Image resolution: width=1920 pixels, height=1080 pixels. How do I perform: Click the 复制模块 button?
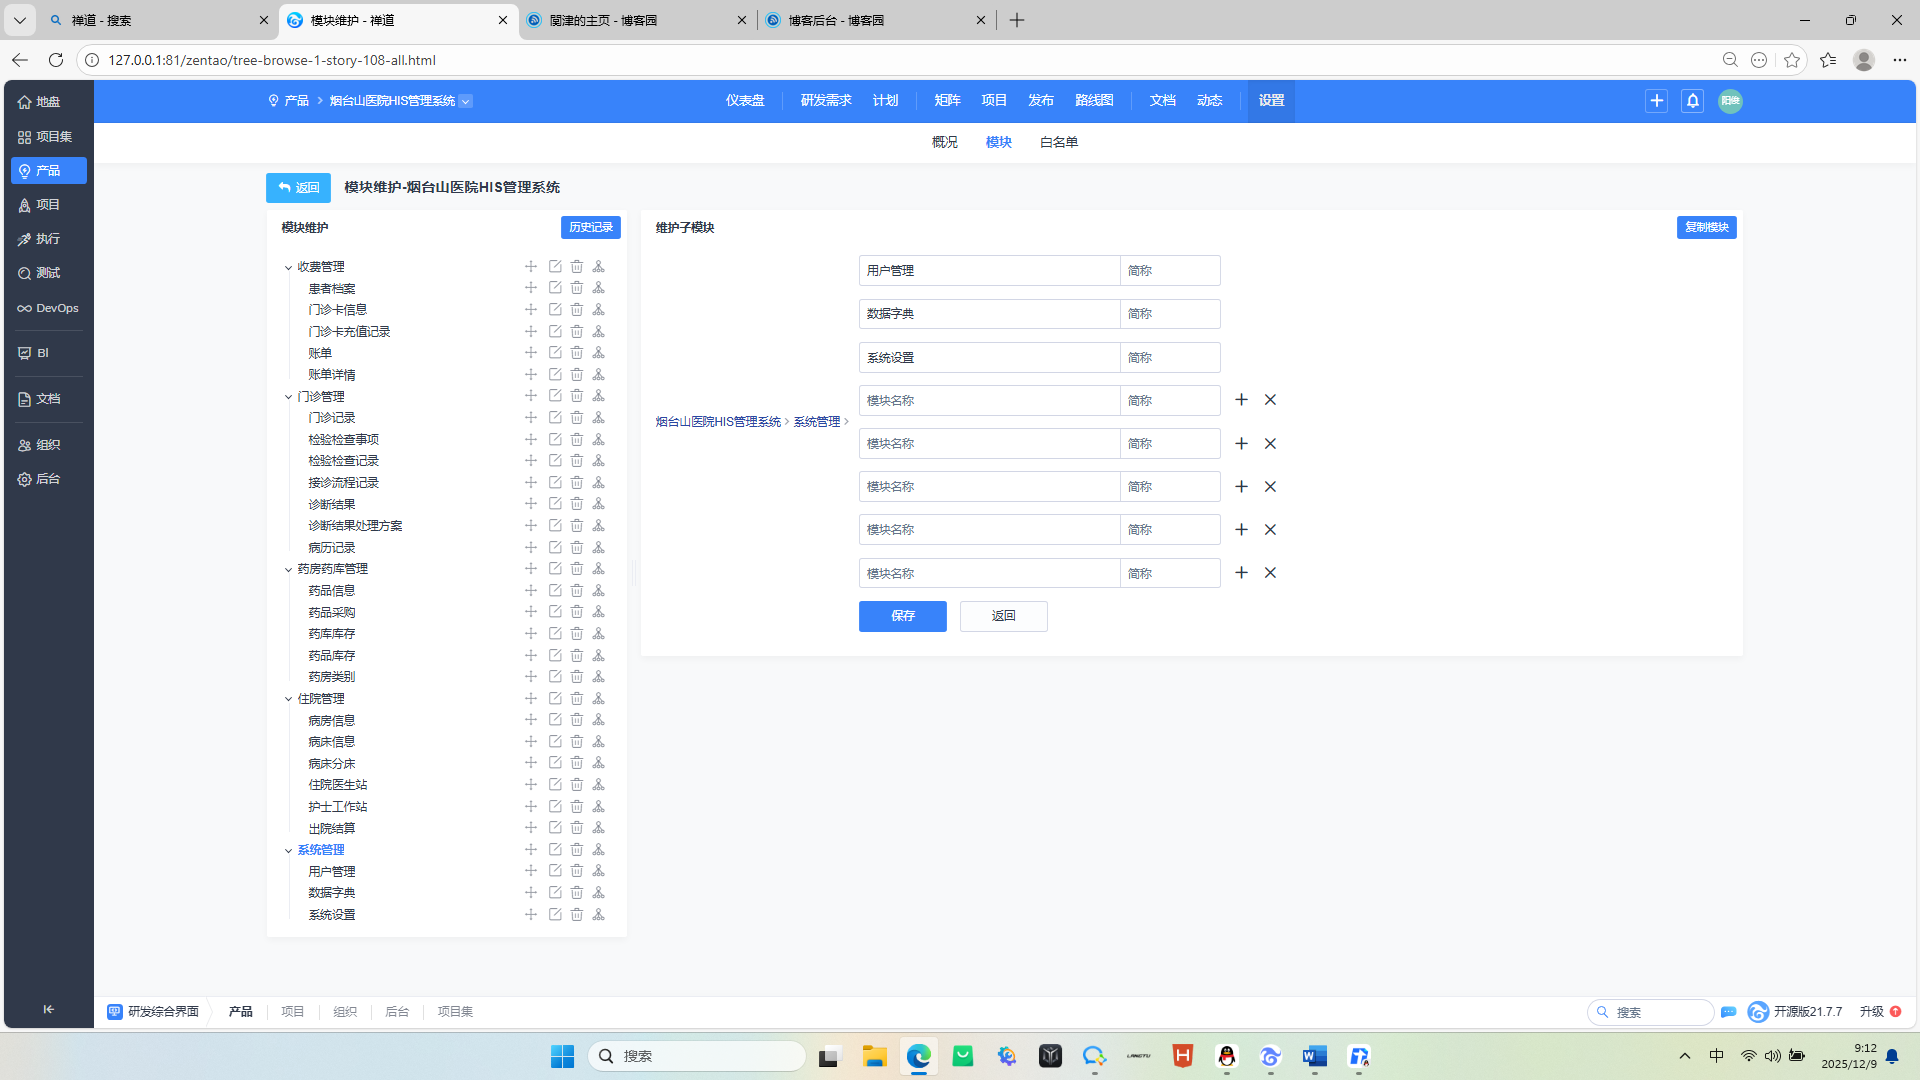click(1706, 227)
